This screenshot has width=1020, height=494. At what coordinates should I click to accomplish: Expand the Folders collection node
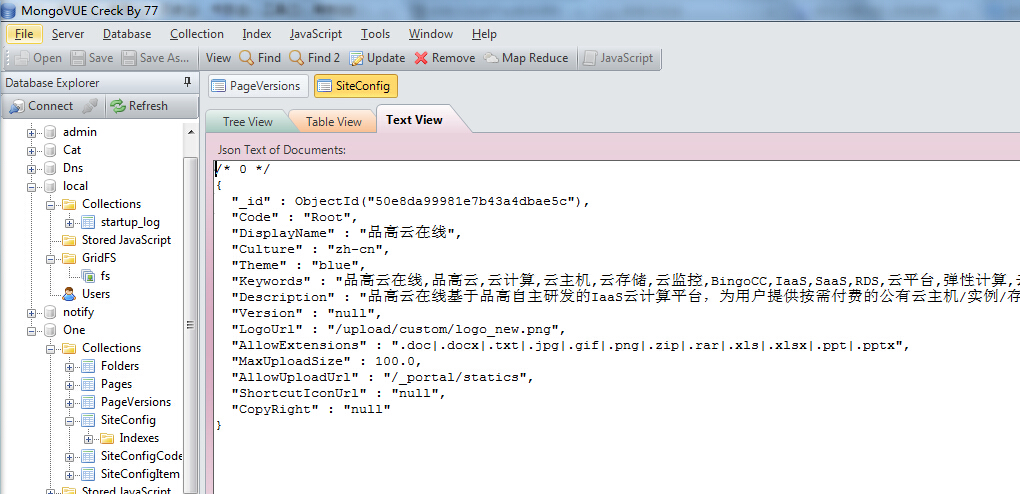tap(69, 367)
